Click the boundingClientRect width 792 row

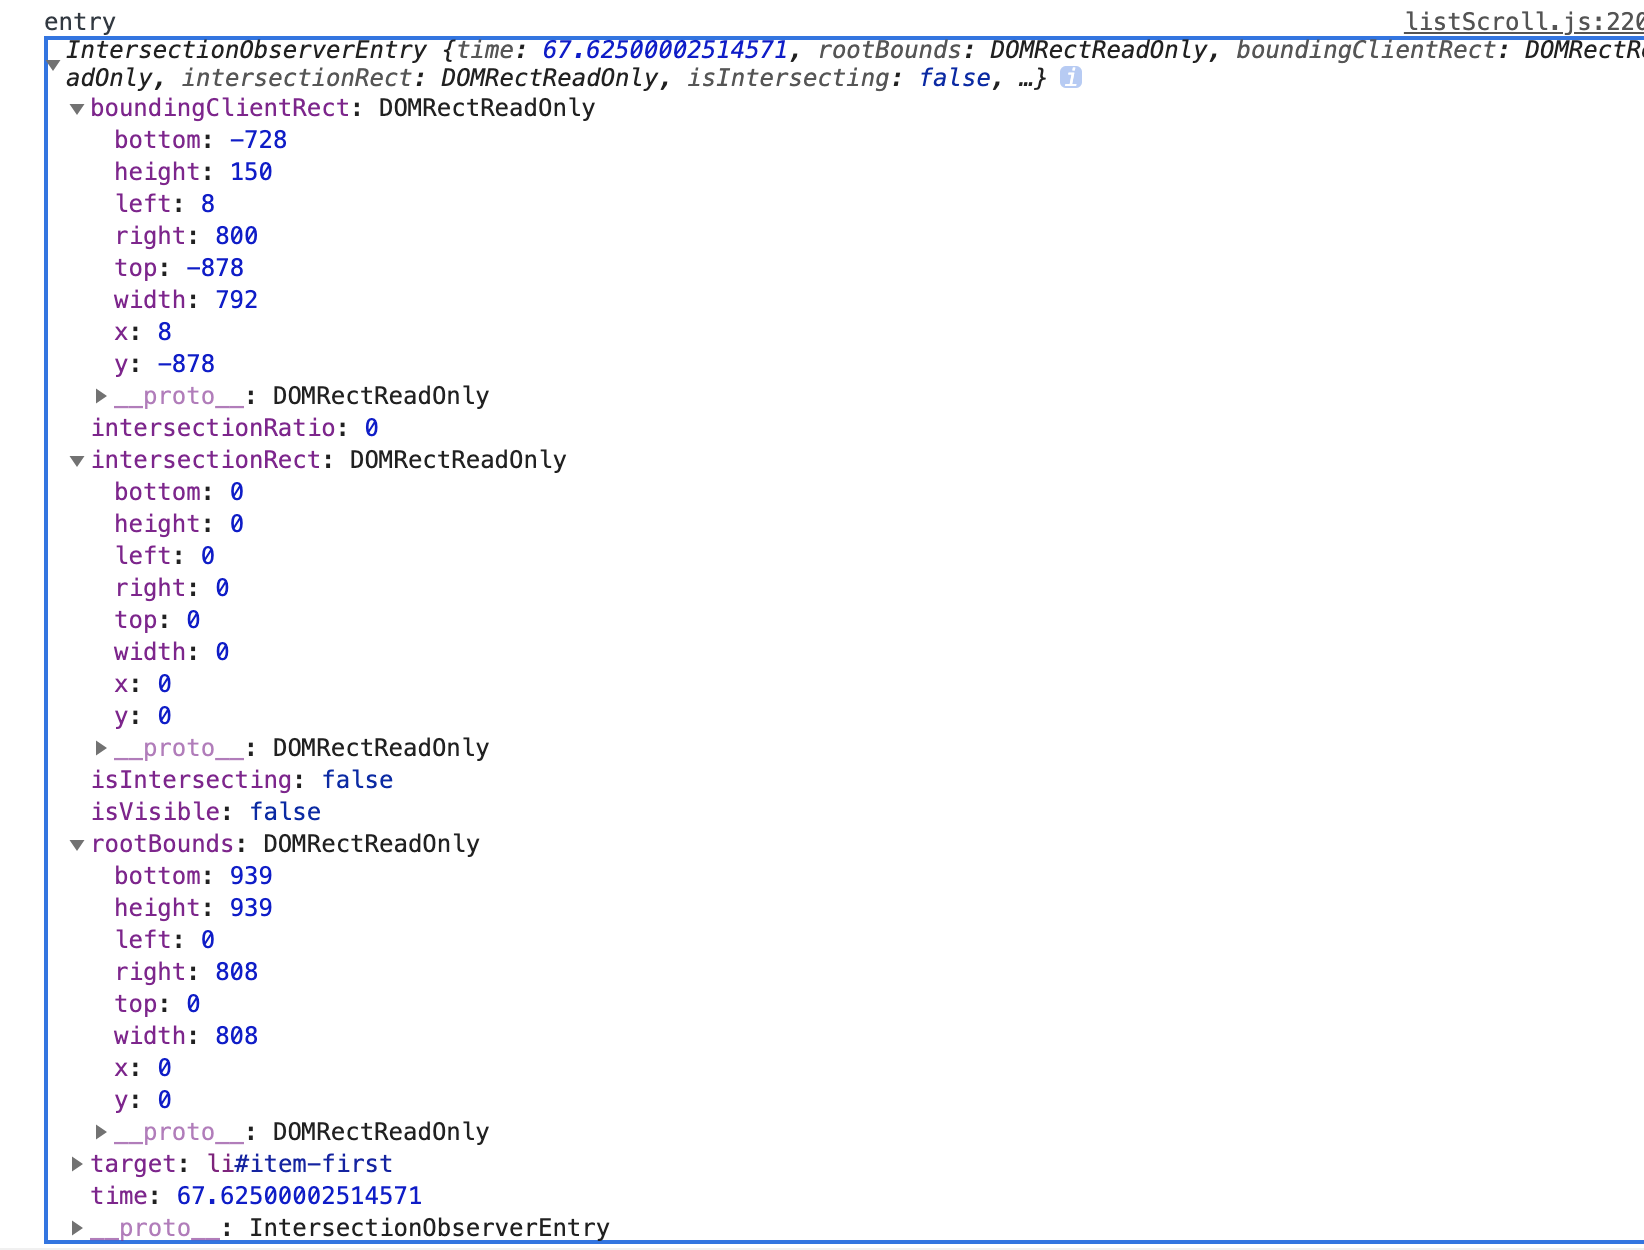click(186, 300)
